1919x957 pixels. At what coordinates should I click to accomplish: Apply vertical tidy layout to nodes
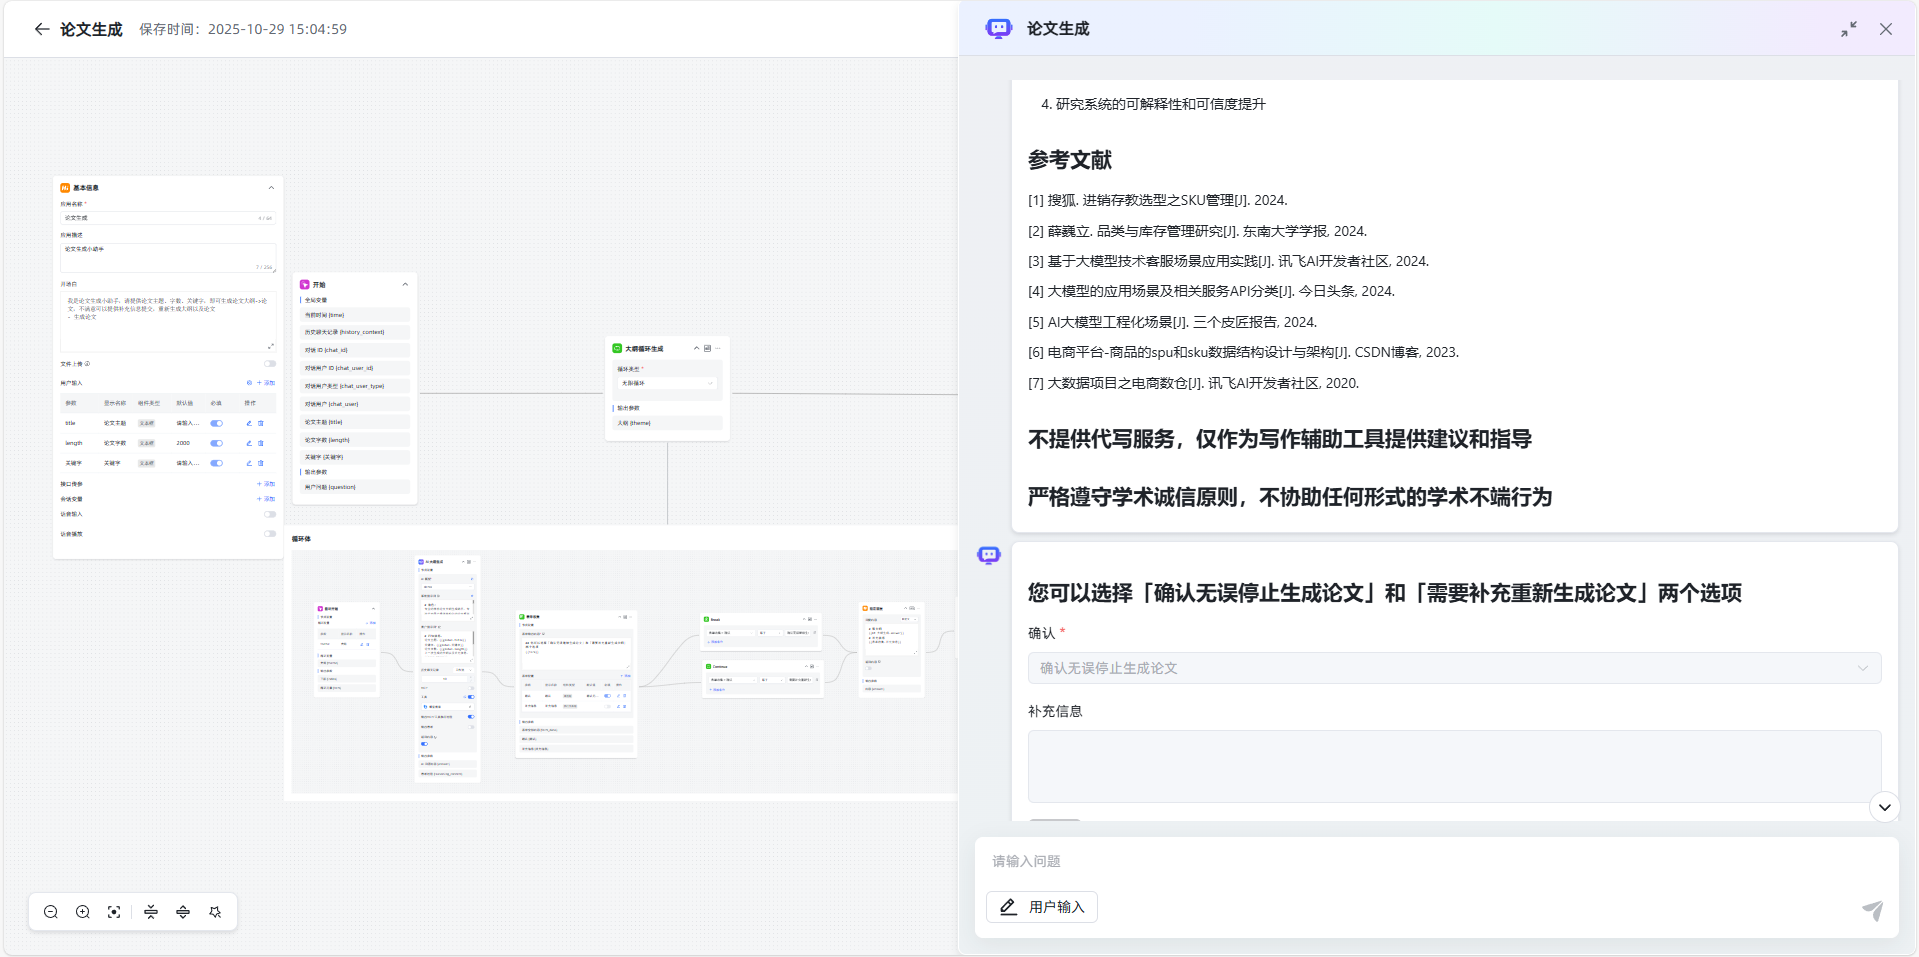coord(150,912)
